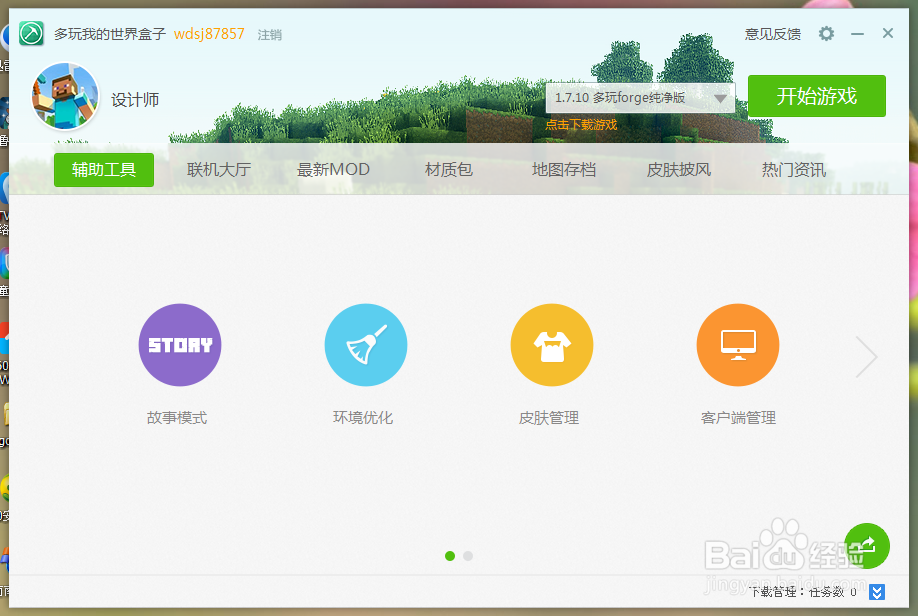The image size is (918, 616).
Task: Switch to the 辅助工具 tab
Action: tap(104, 170)
